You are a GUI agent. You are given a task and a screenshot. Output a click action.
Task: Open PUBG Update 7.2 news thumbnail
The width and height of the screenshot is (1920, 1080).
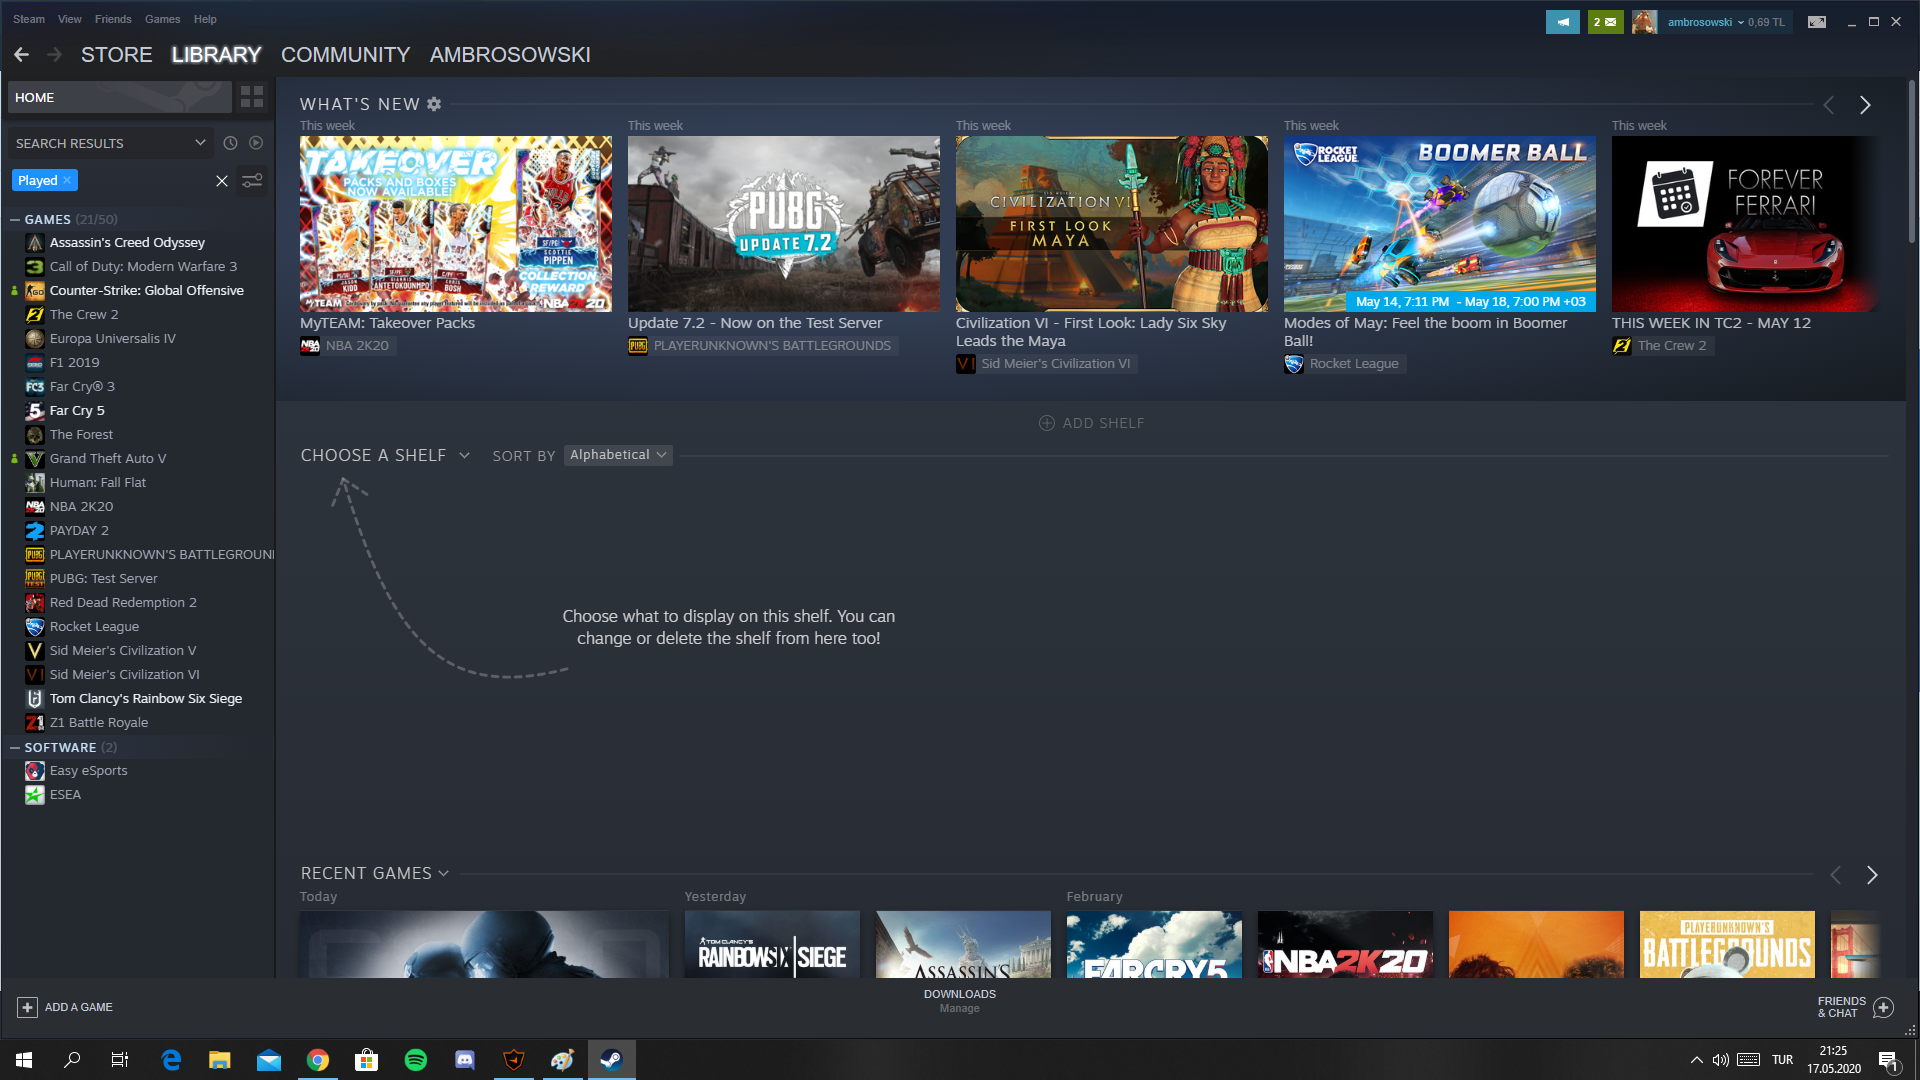784,224
